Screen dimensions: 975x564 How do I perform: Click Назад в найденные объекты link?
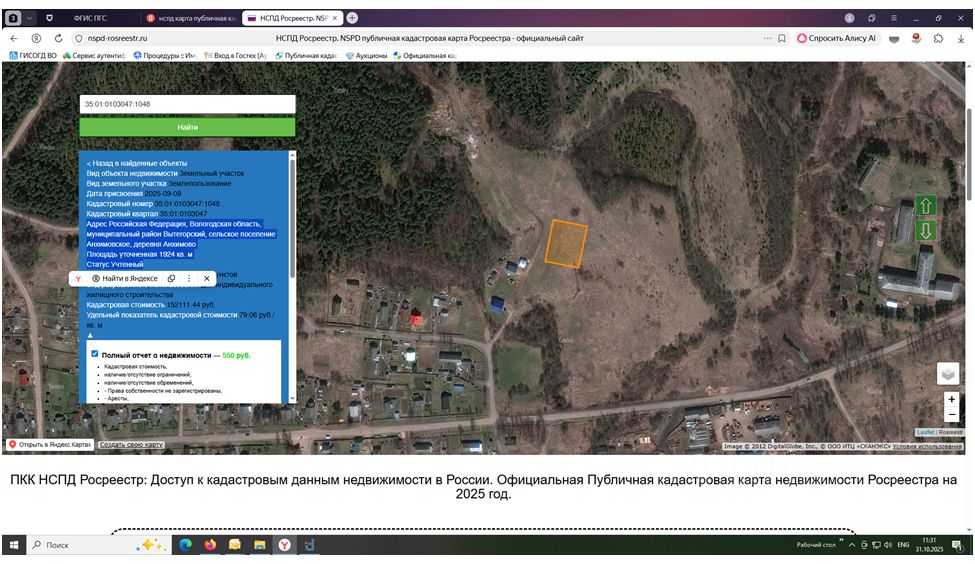(137, 163)
